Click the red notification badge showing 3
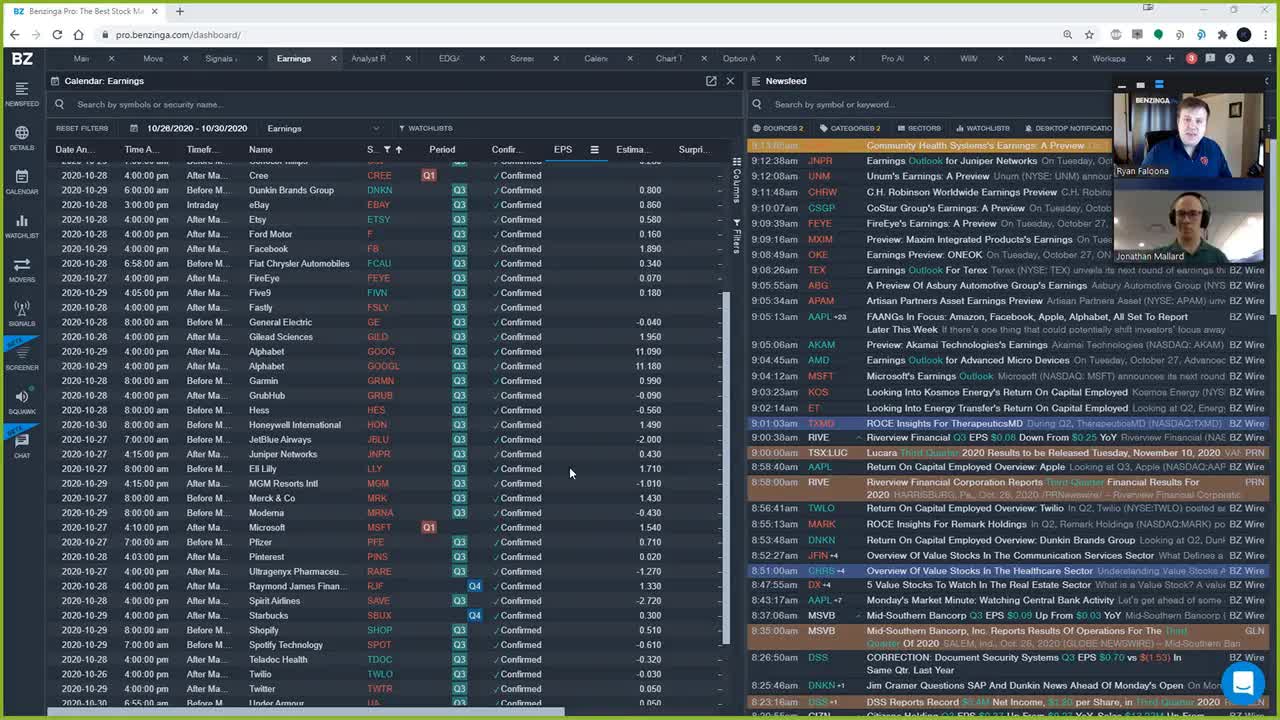1280x720 pixels. click(1191, 59)
